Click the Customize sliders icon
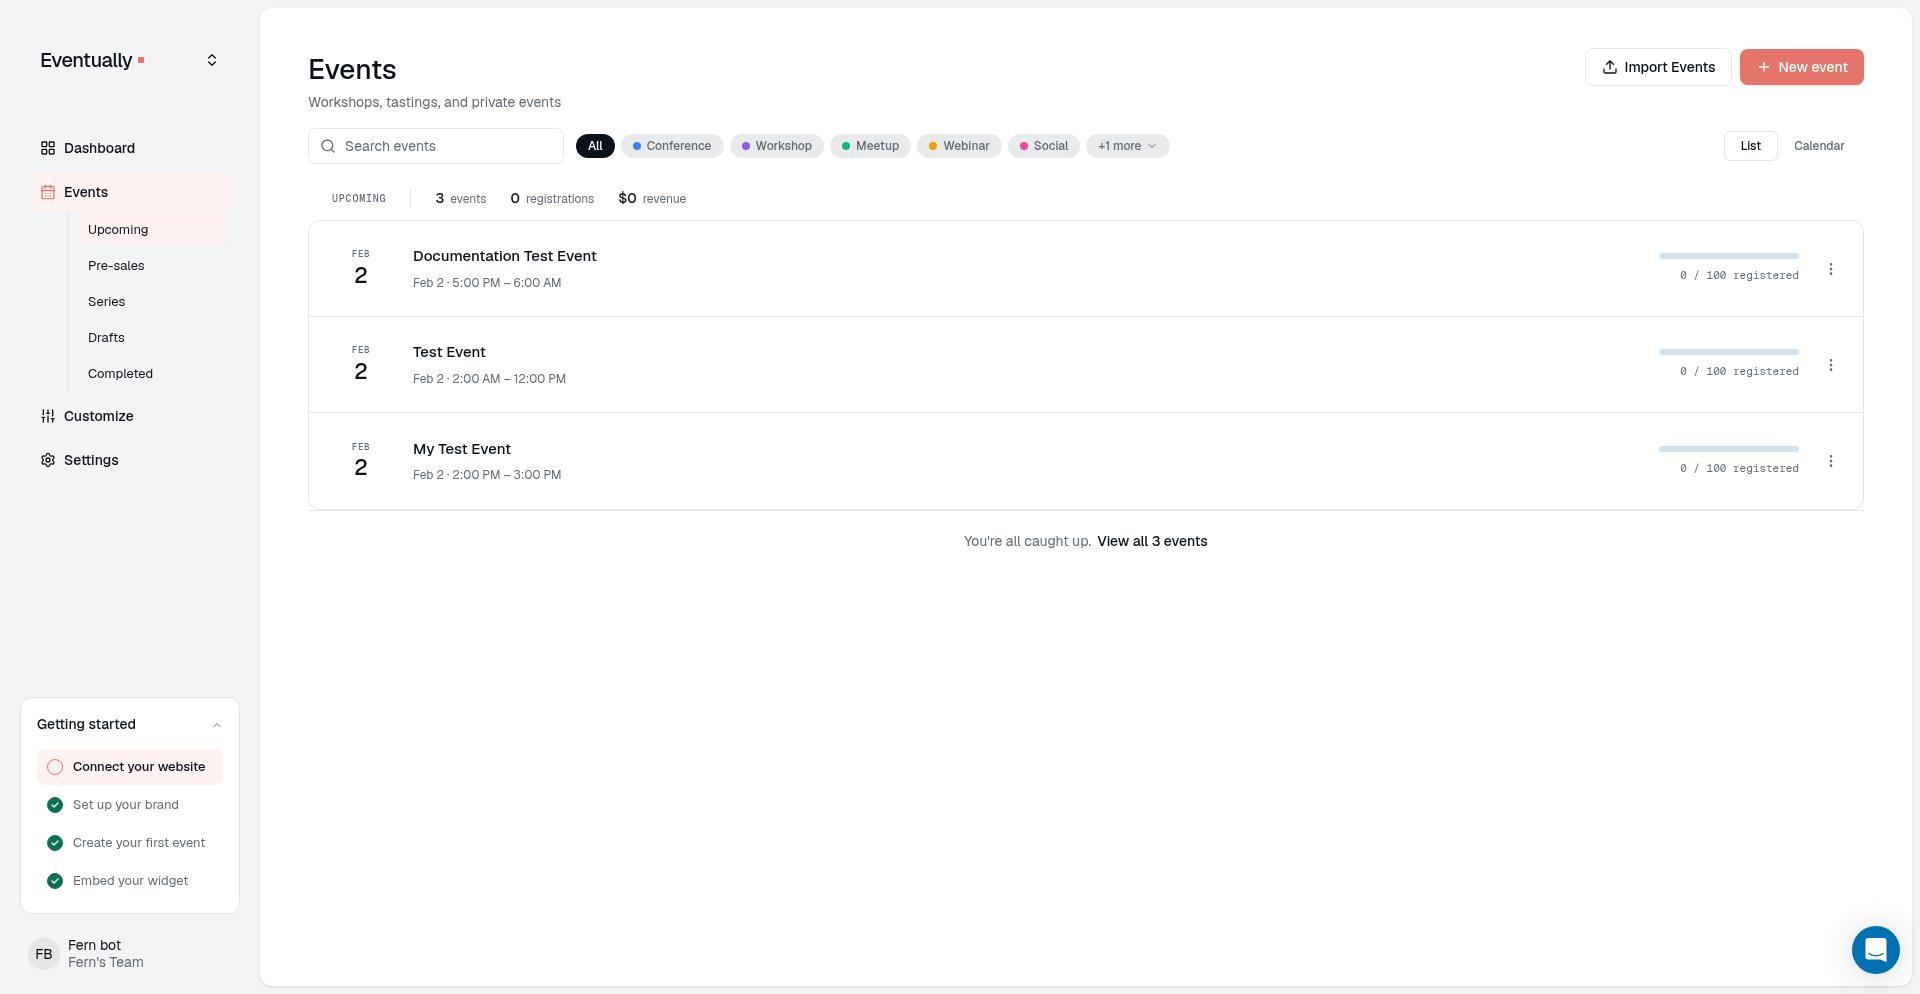This screenshot has height=994, width=1920. [48, 416]
